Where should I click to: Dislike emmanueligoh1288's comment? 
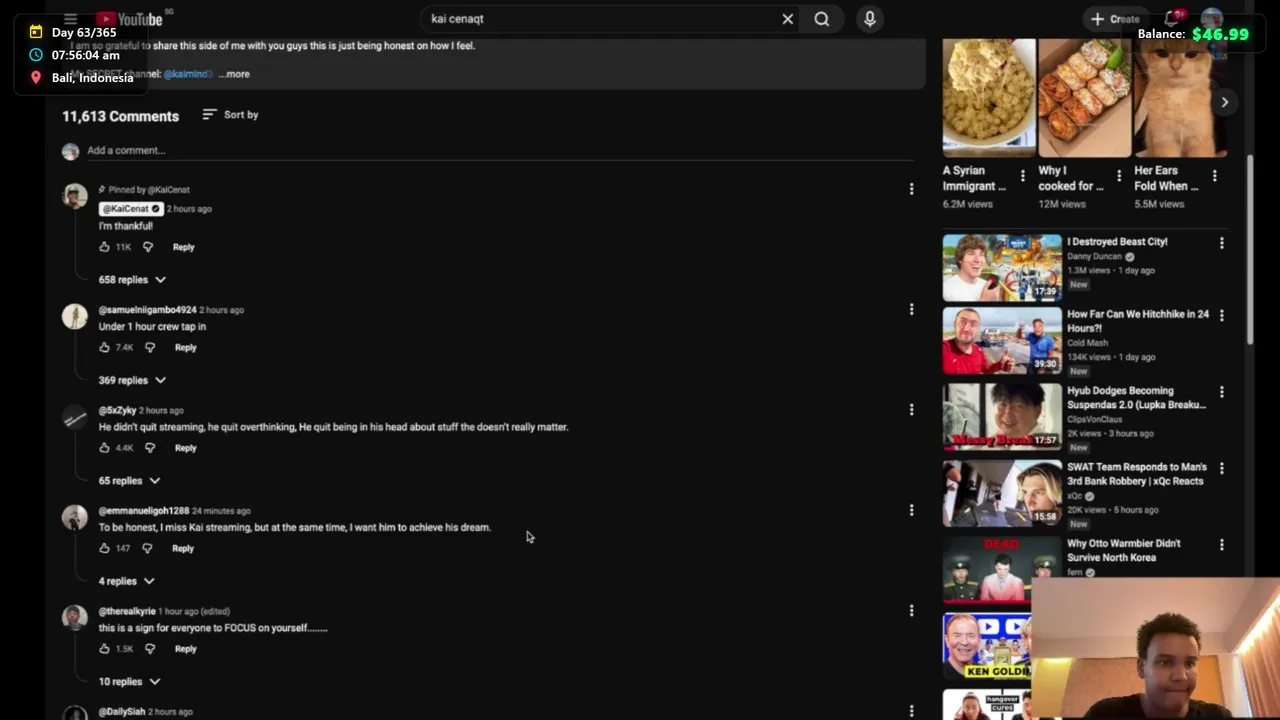point(147,549)
